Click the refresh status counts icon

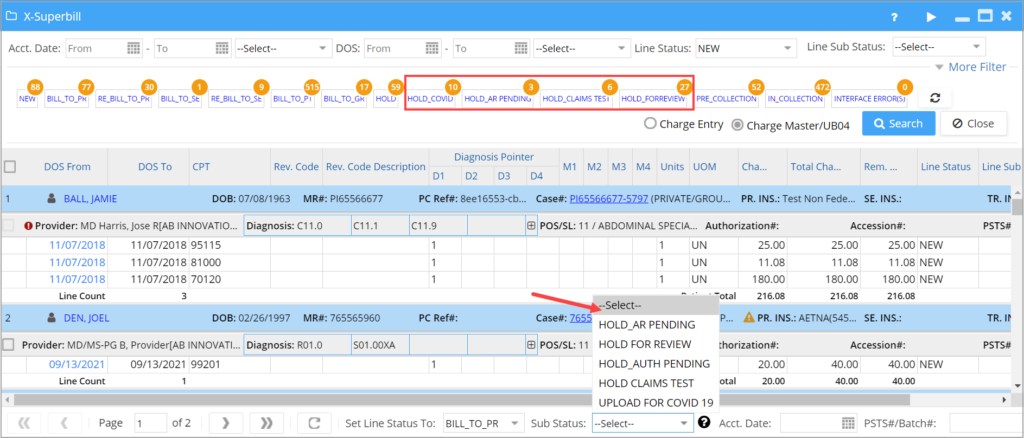coord(934,98)
